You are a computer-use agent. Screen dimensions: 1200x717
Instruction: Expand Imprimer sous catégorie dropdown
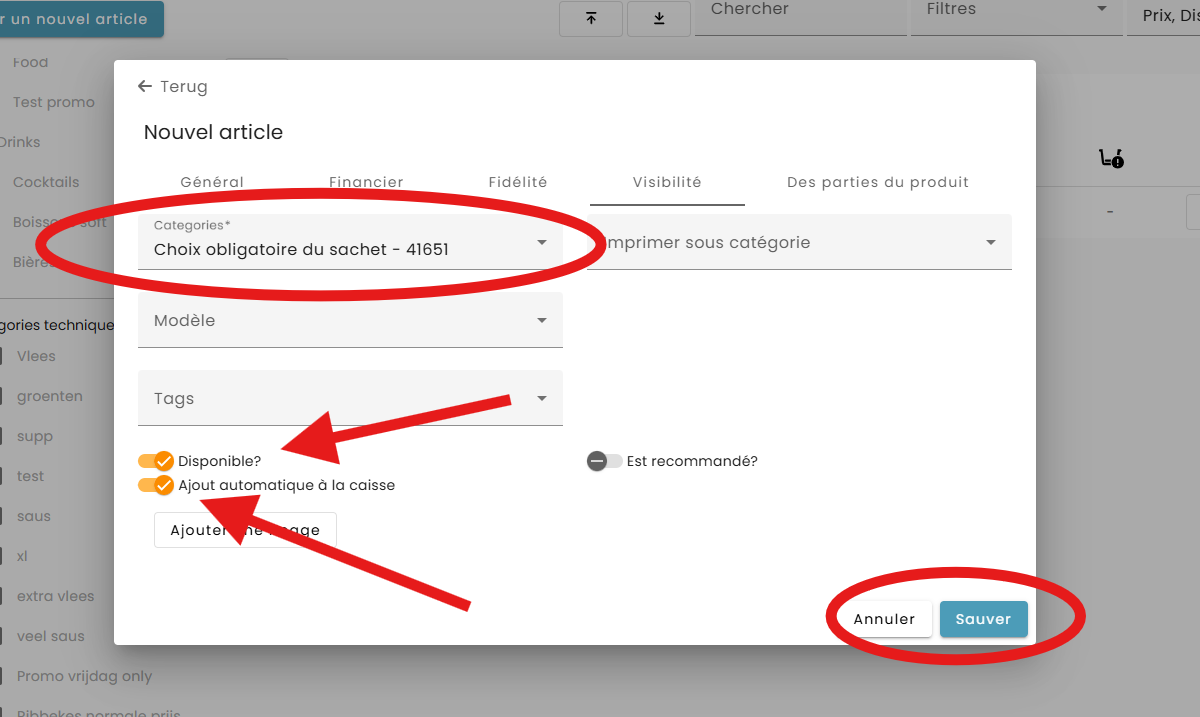pyautogui.click(x=799, y=243)
